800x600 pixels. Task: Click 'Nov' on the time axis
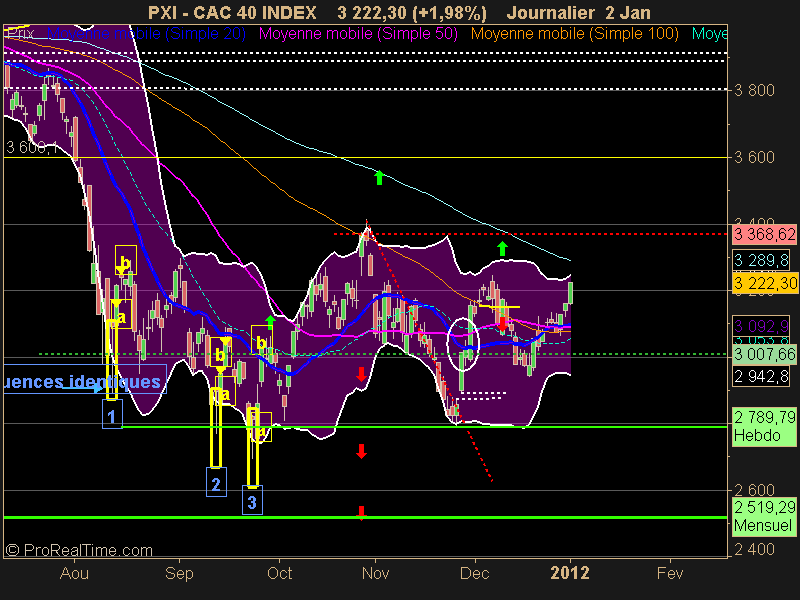point(375,573)
